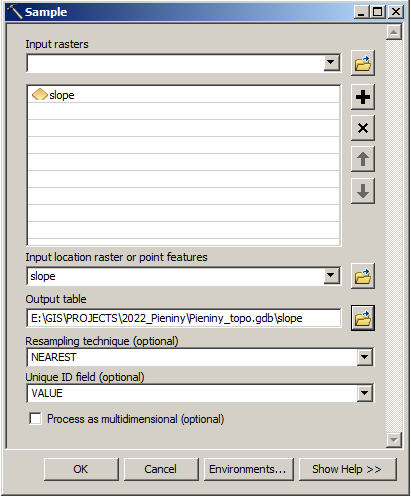Click the Cancel button
Screen dimensions: 411x497
(161, 469)
